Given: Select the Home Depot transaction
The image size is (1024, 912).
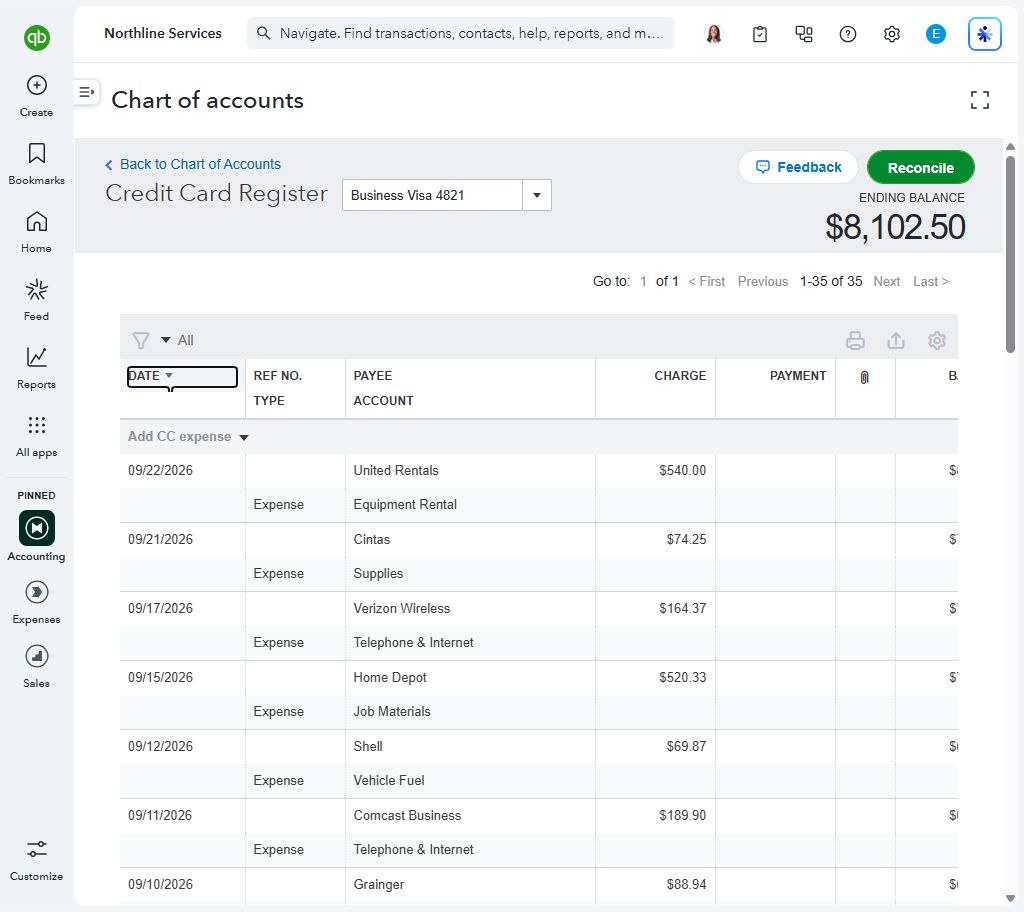Looking at the screenshot, I should (539, 695).
